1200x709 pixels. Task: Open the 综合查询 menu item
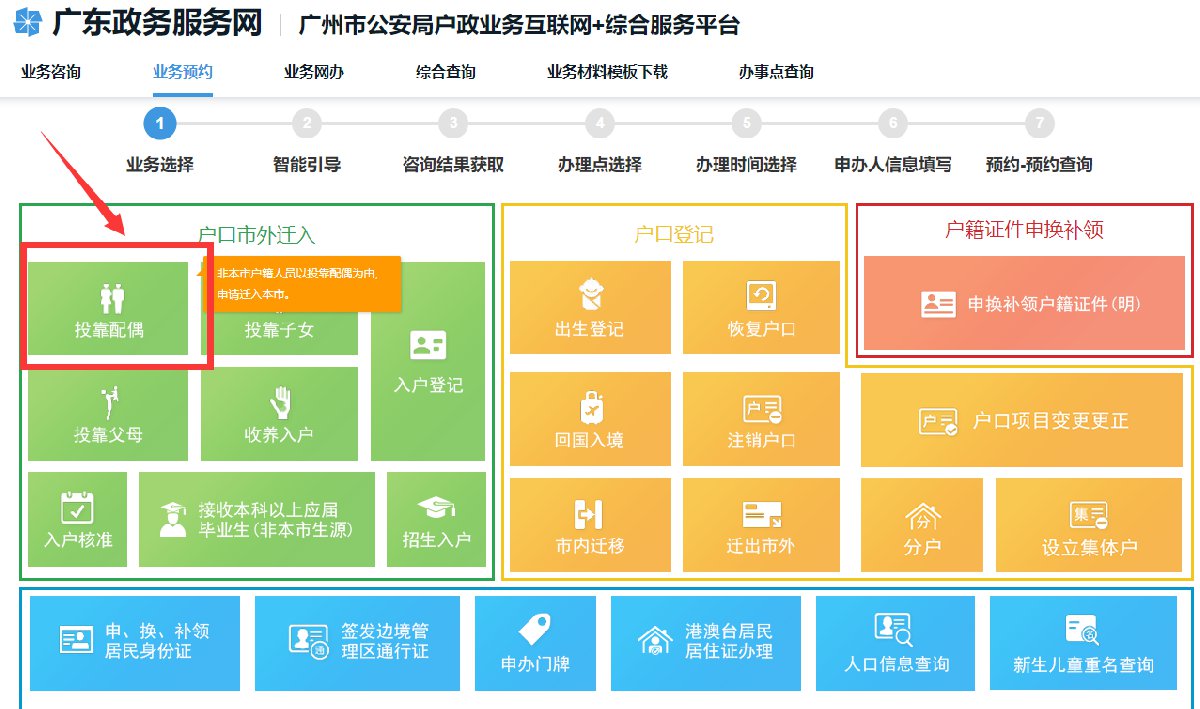pos(443,71)
